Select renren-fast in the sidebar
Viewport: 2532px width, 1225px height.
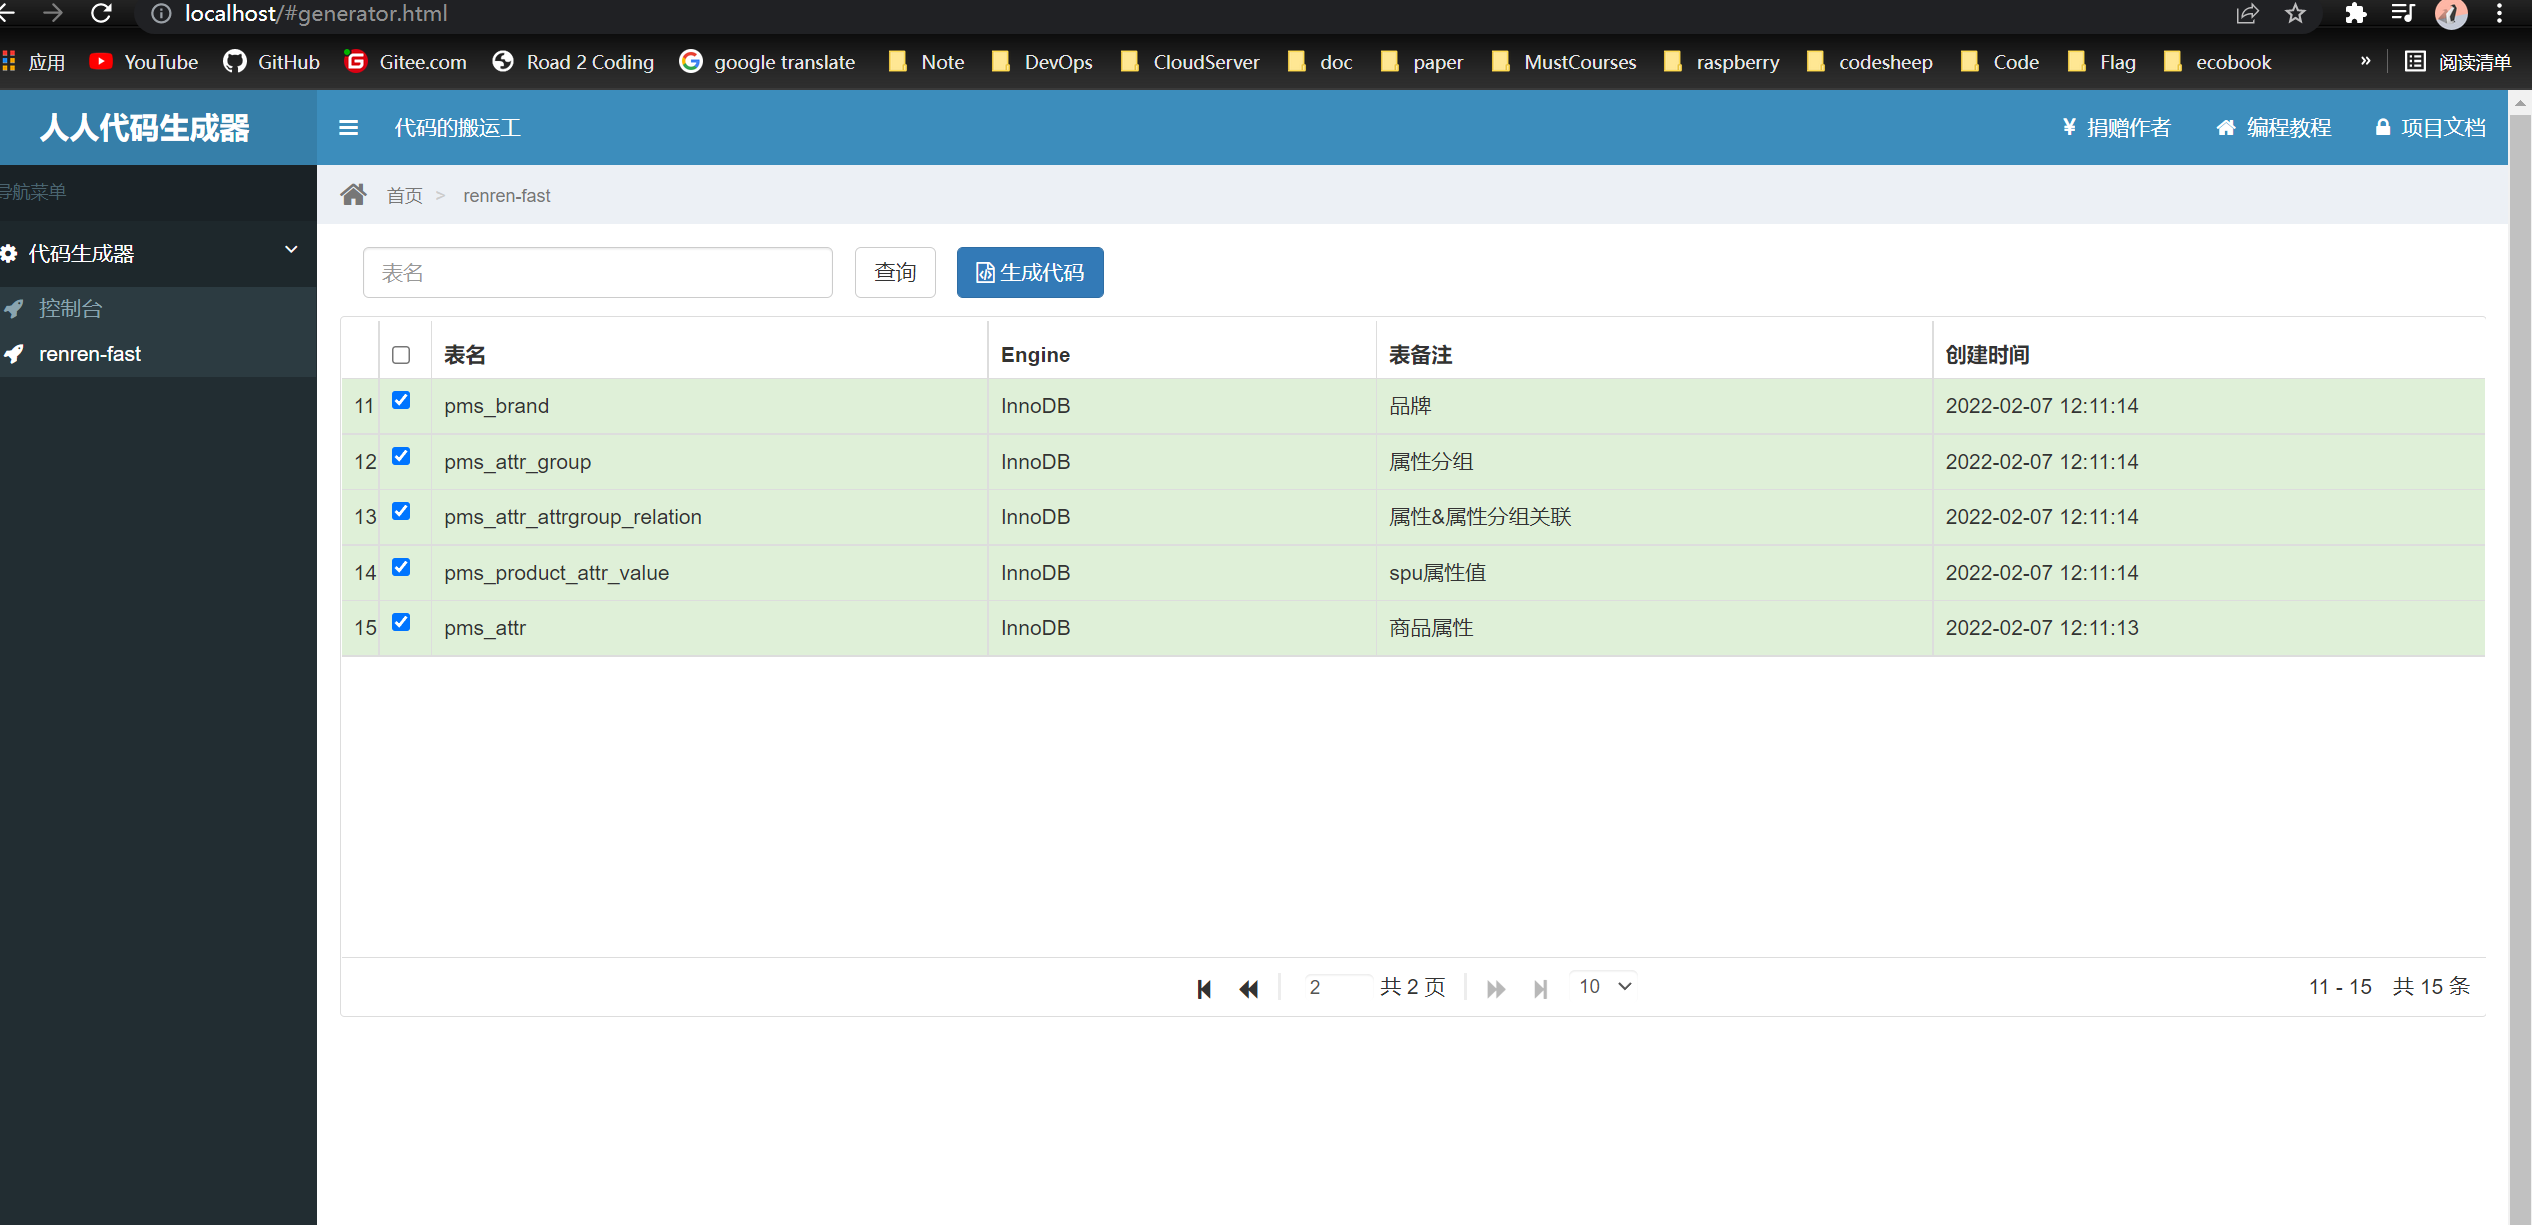click(90, 354)
